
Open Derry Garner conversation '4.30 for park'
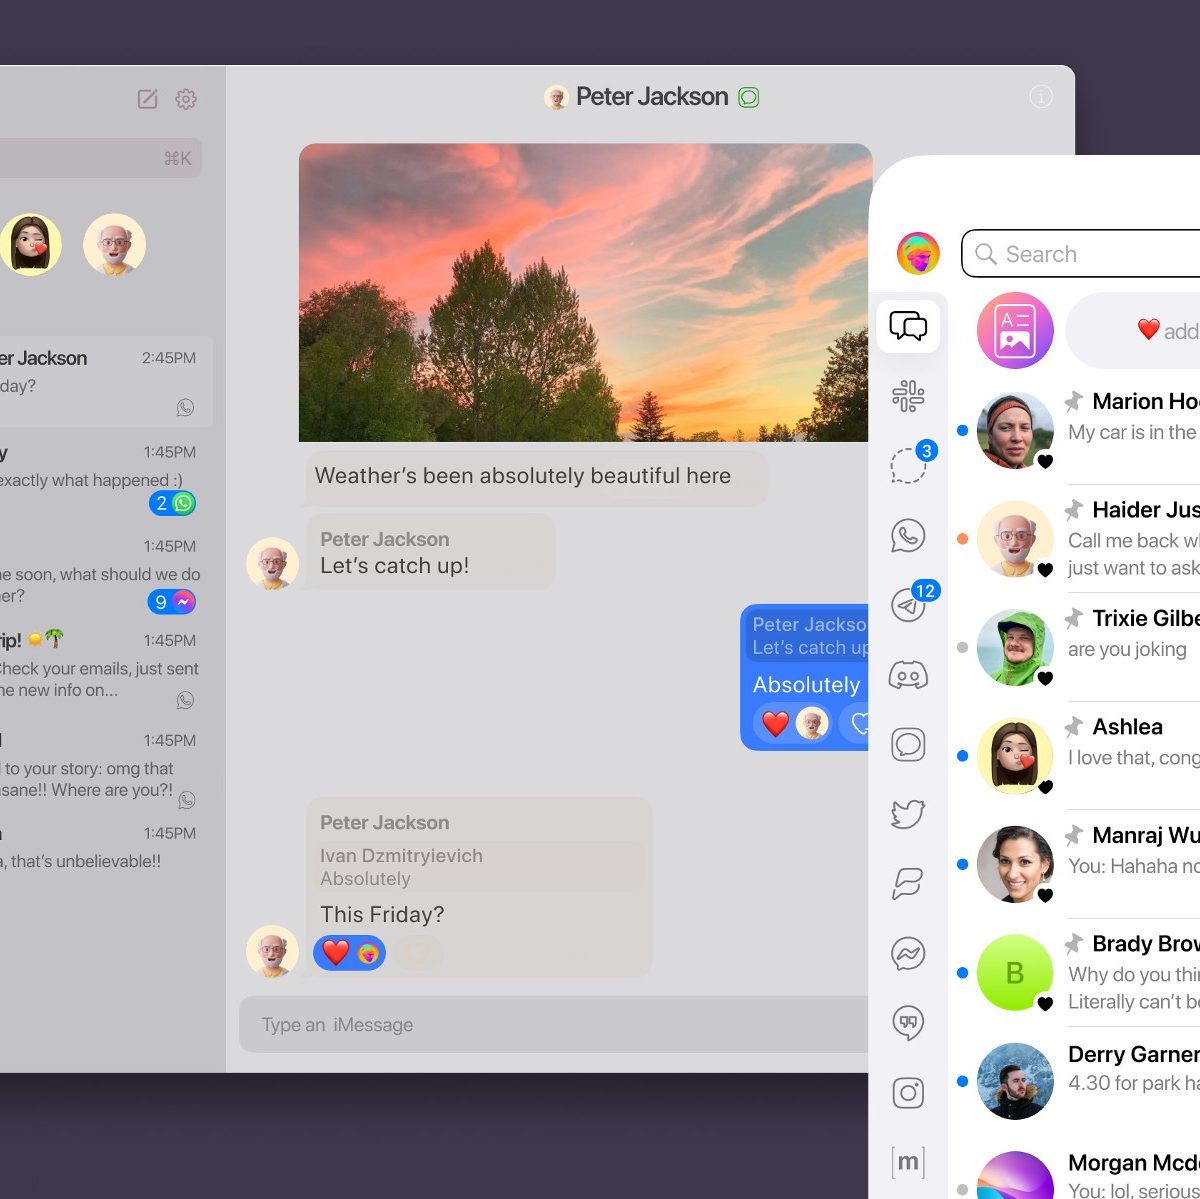point(1077,1081)
